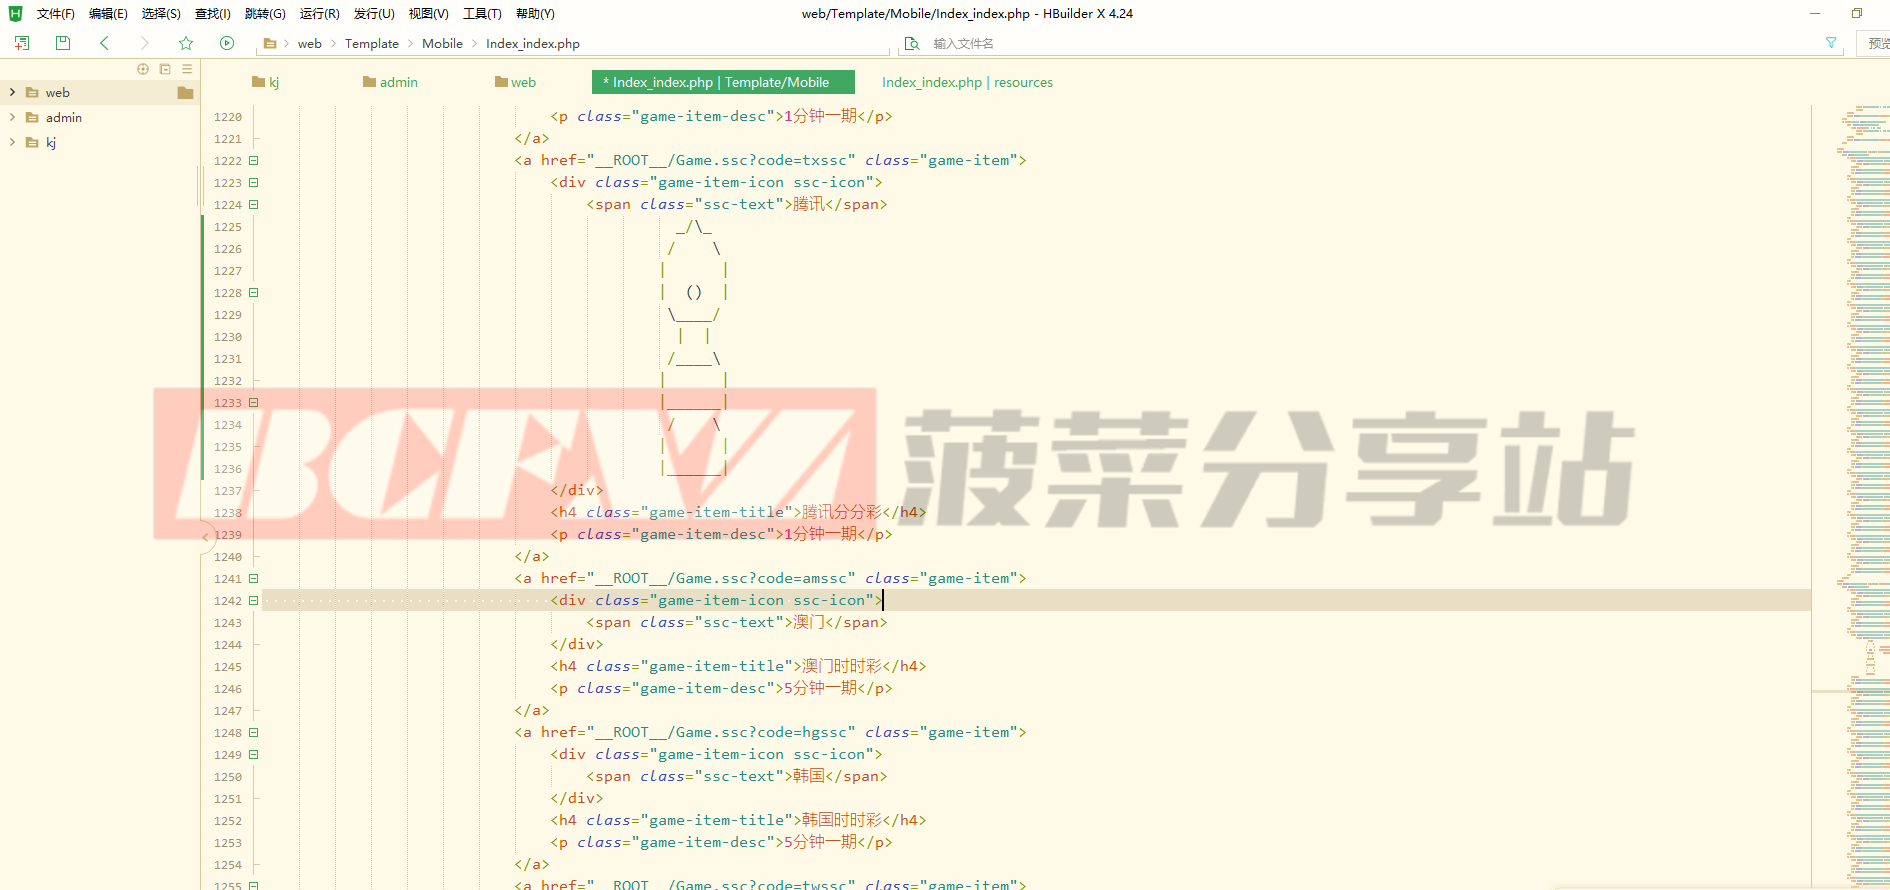Click the collapse-all icon in project panel

click(165, 69)
